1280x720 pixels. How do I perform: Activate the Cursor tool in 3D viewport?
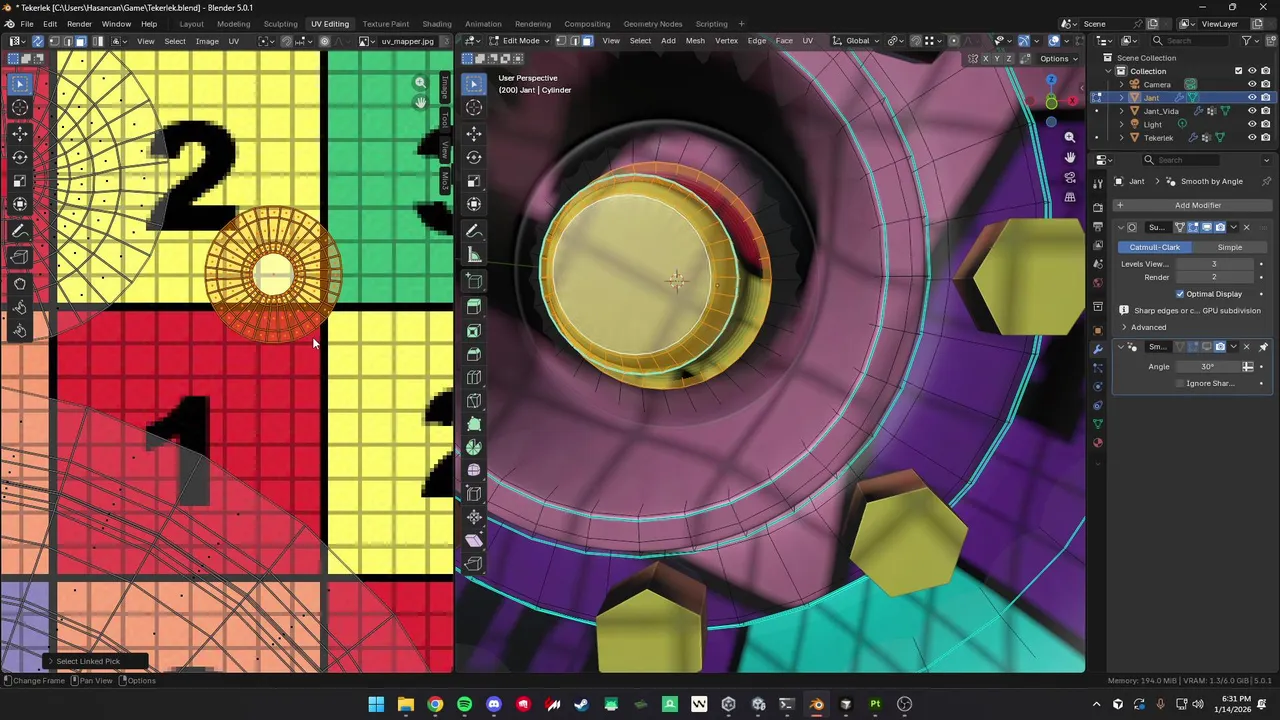tap(474, 107)
